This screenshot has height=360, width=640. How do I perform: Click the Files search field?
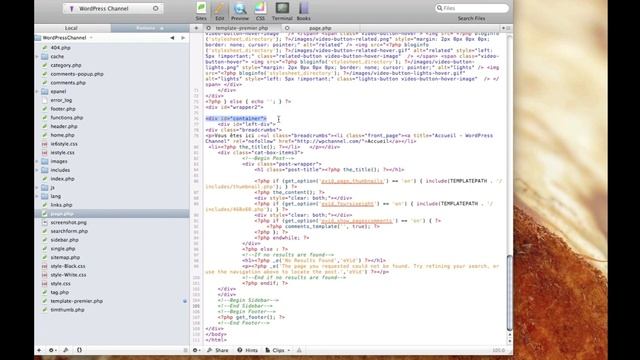click(x=471, y=8)
